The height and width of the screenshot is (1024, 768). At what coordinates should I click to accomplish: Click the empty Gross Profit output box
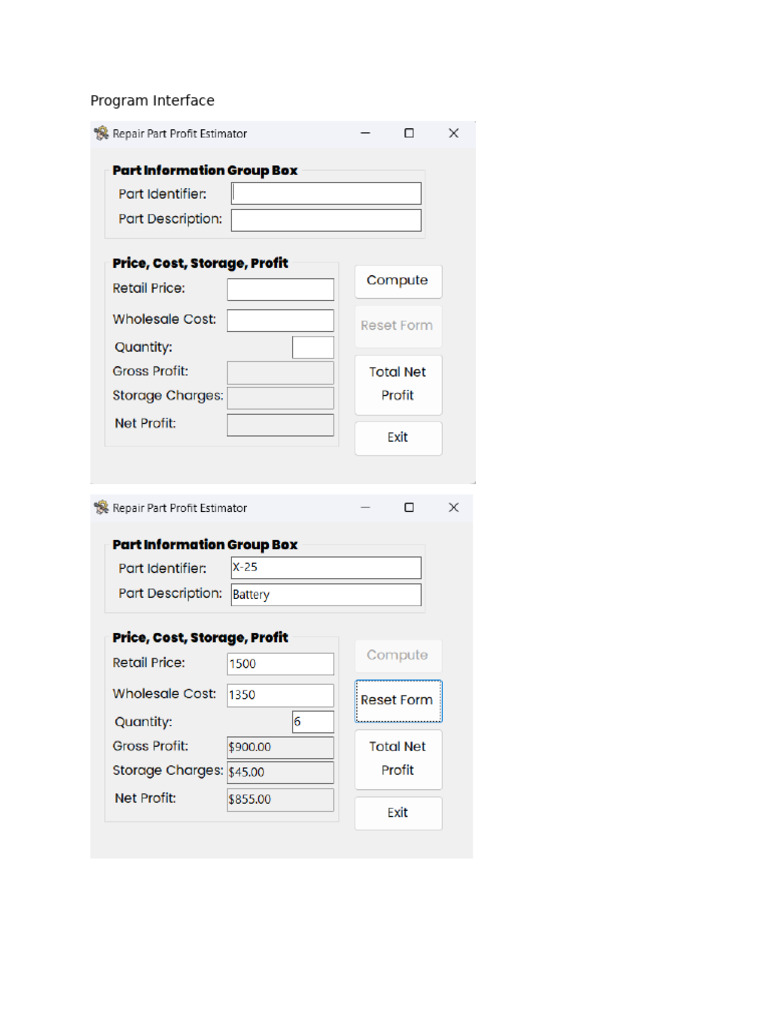280,373
